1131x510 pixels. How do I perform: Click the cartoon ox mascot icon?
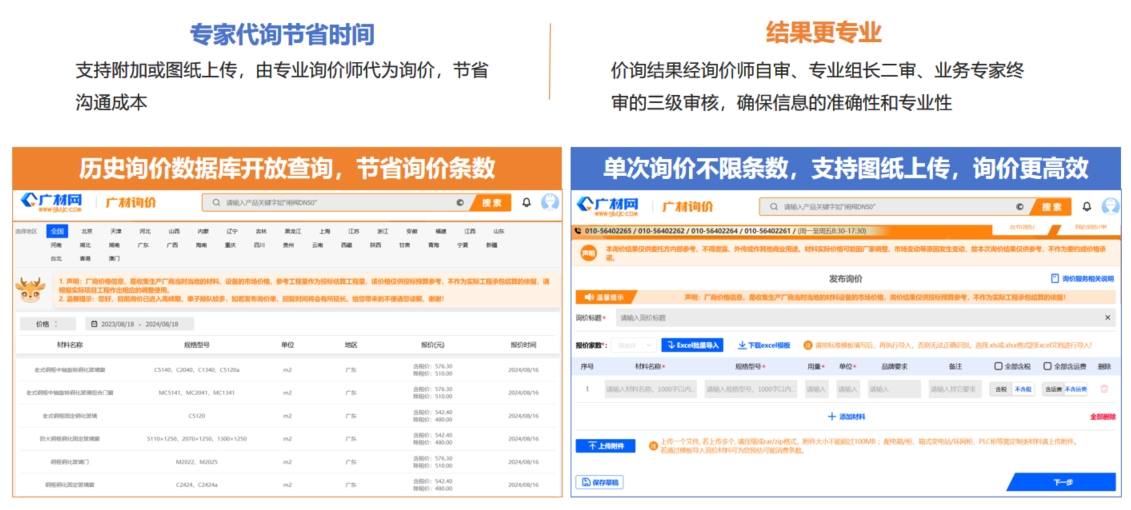click(31, 290)
